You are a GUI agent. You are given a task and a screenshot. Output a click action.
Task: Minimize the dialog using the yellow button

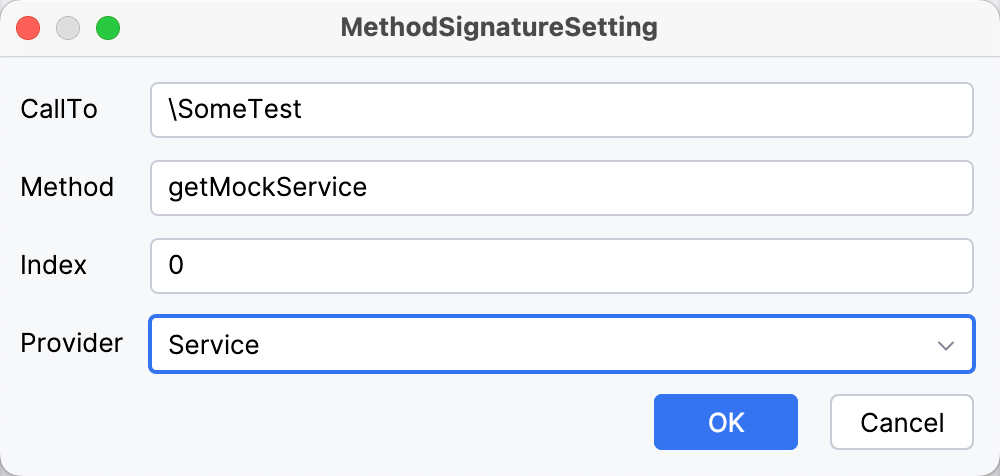click(68, 28)
